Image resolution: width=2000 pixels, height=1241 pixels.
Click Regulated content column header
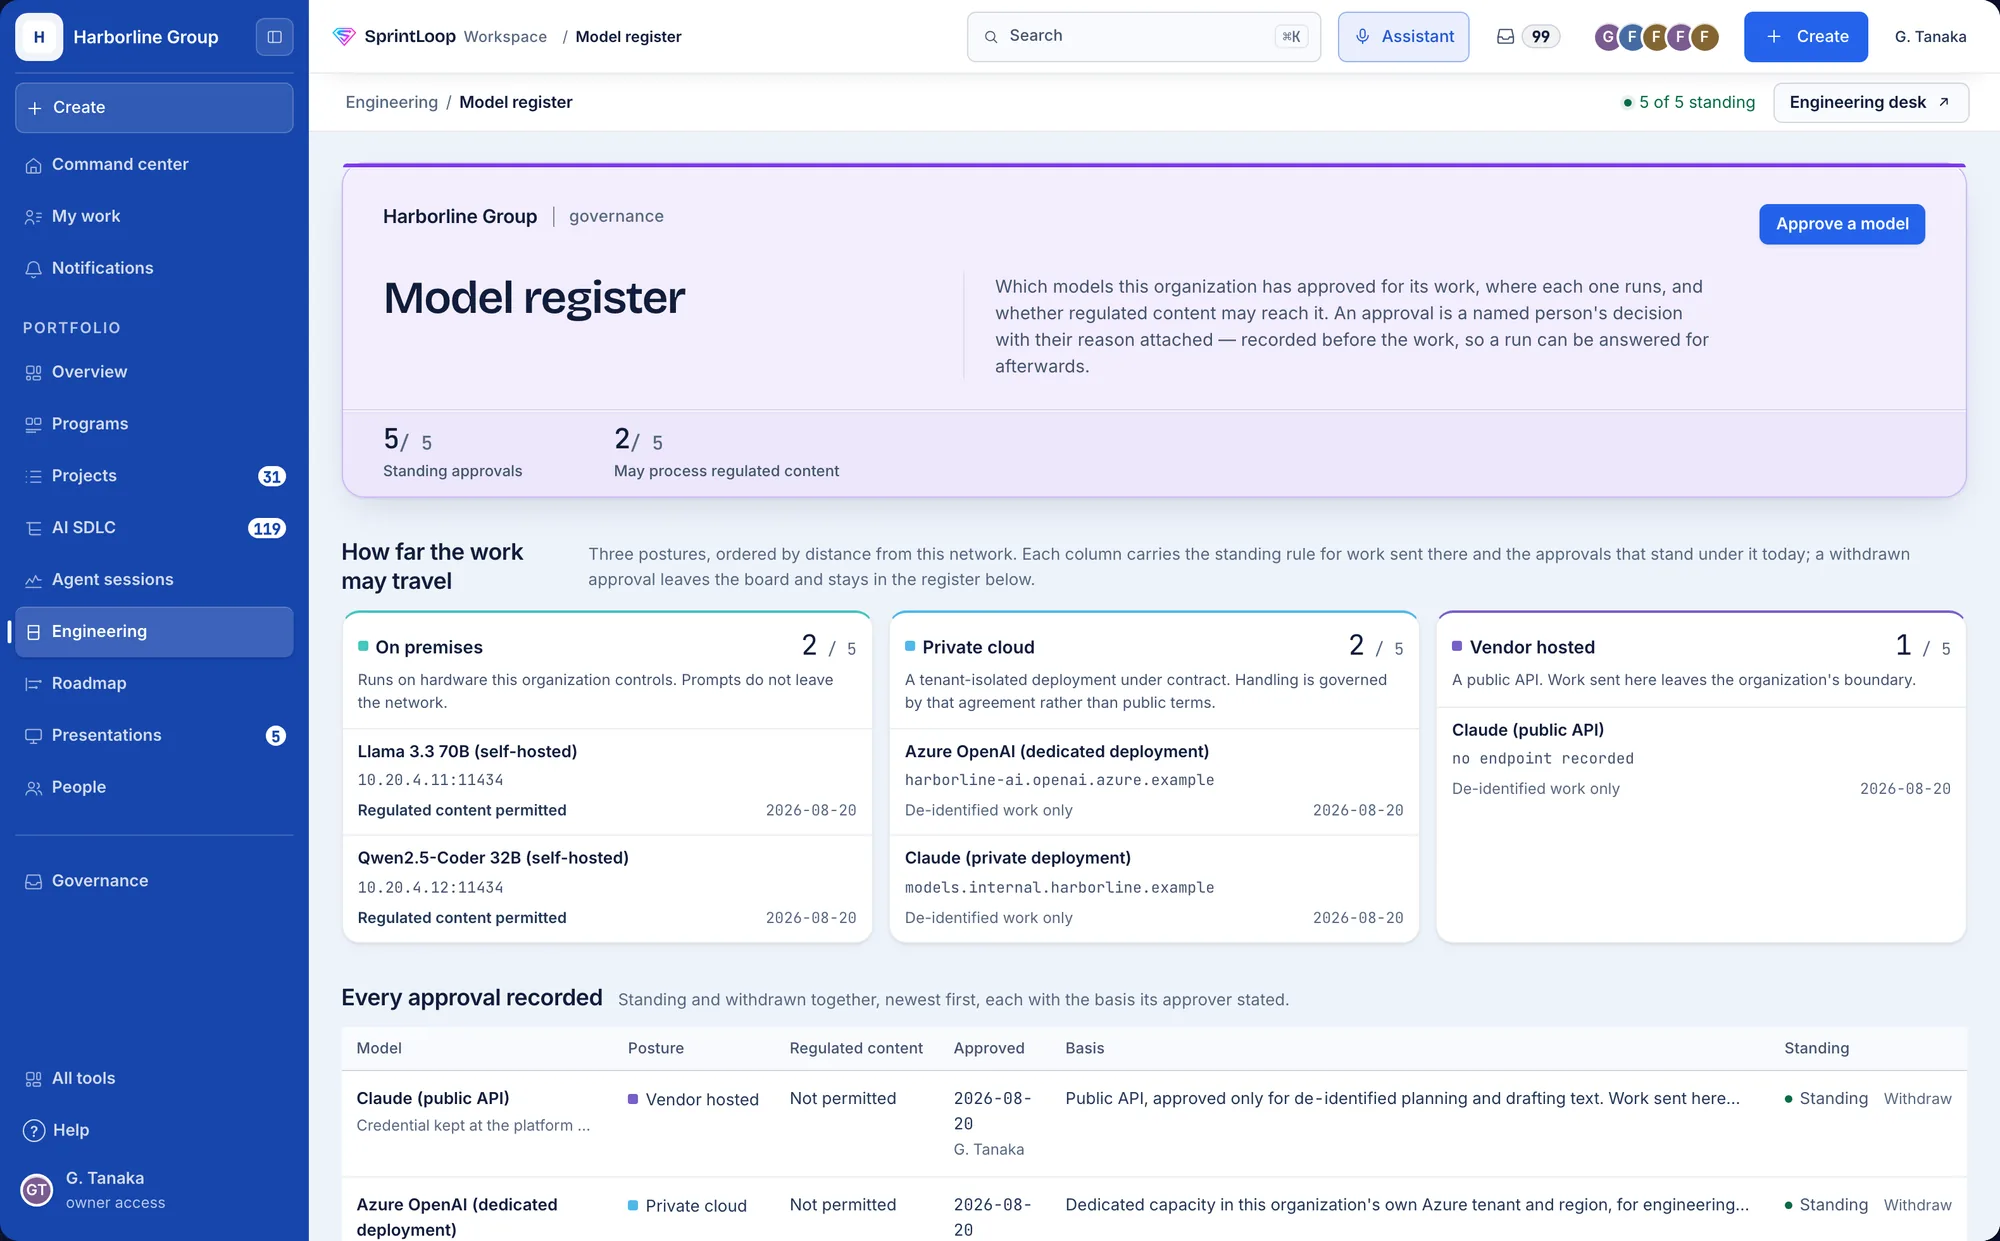856,1048
